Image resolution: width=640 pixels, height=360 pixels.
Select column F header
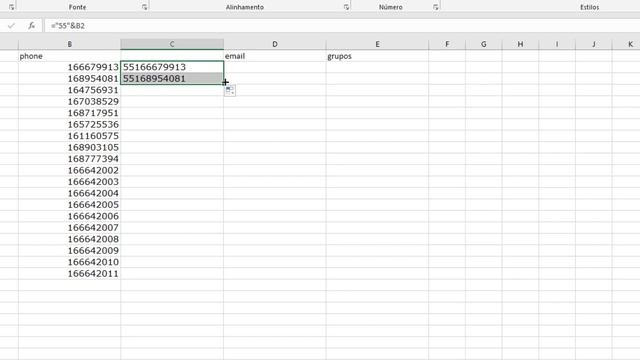point(447,44)
